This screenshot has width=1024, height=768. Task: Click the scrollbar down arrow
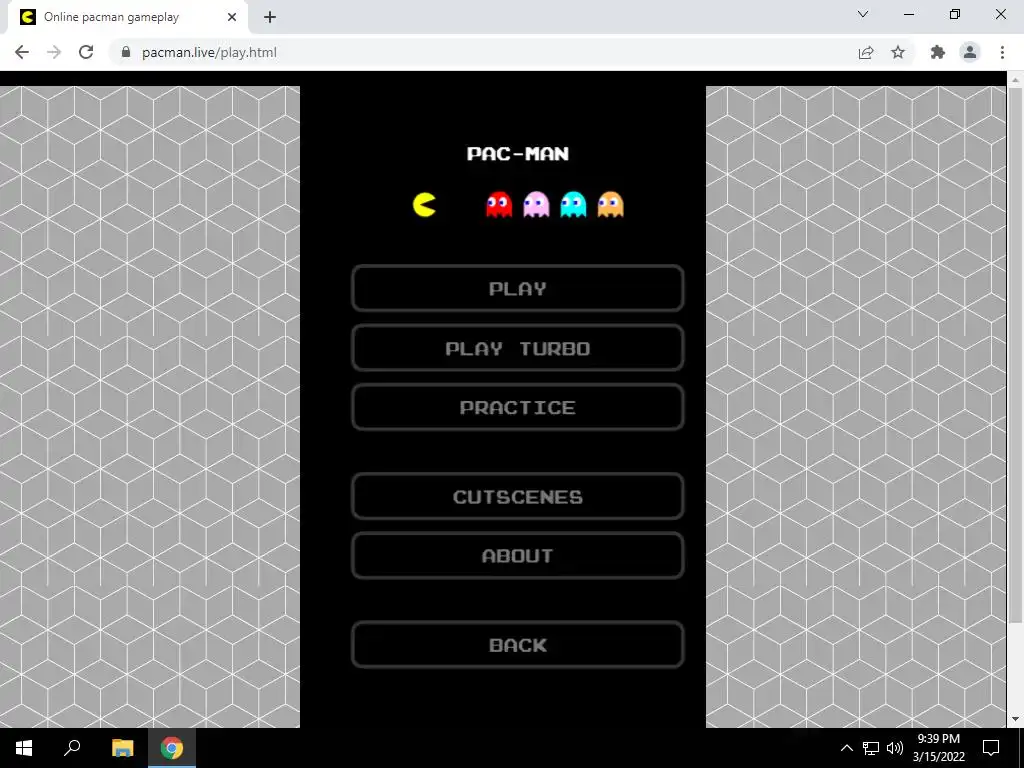[1015, 720]
